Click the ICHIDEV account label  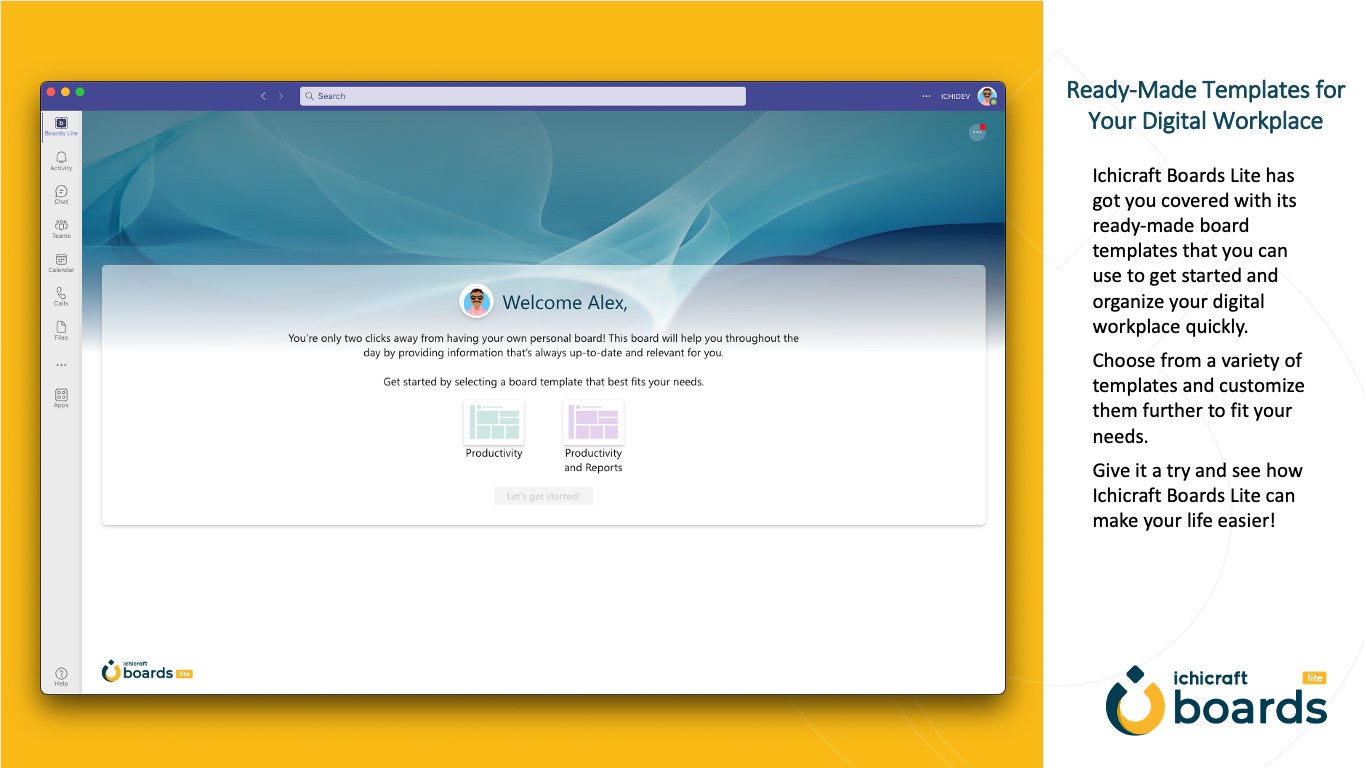click(x=955, y=96)
